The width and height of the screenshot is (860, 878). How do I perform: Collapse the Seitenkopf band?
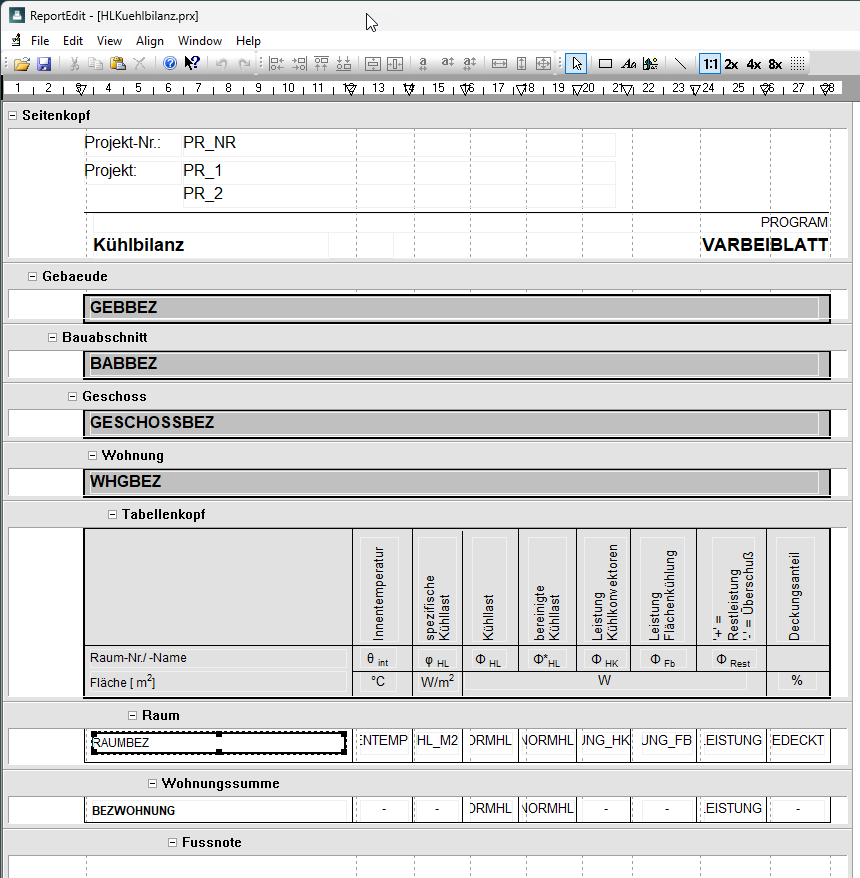coord(12,115)
